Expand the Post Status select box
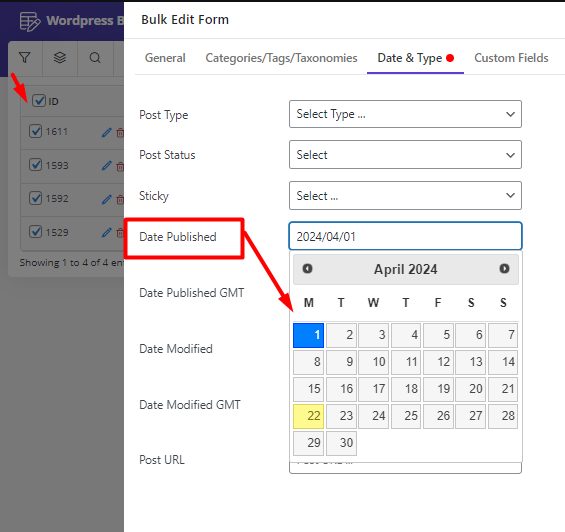The image size is (565, 532). tap(405, 155)
